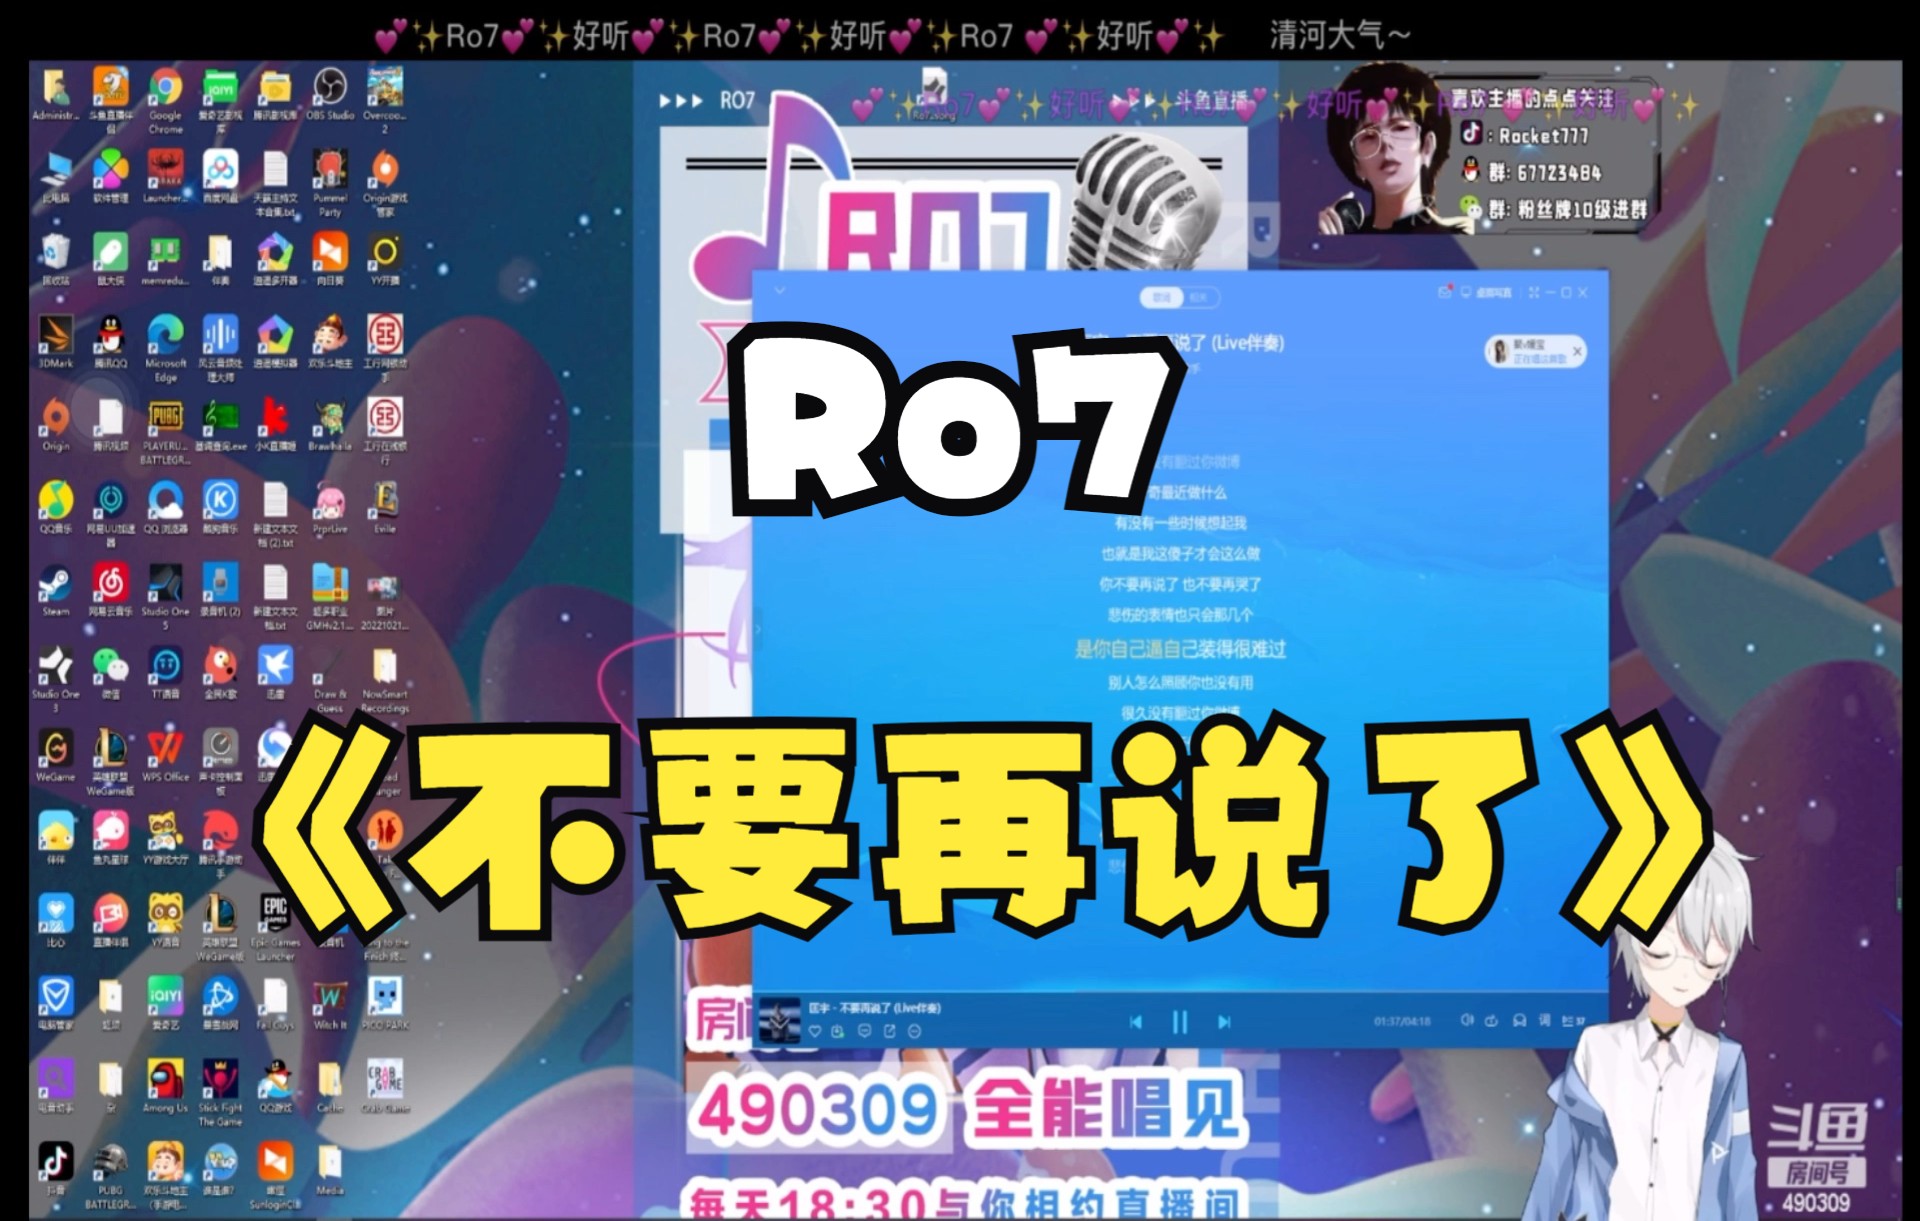Open the Google Chrome desktop shortcut
Viewport: 1920px width, 1221px height.
pos(165,98)
